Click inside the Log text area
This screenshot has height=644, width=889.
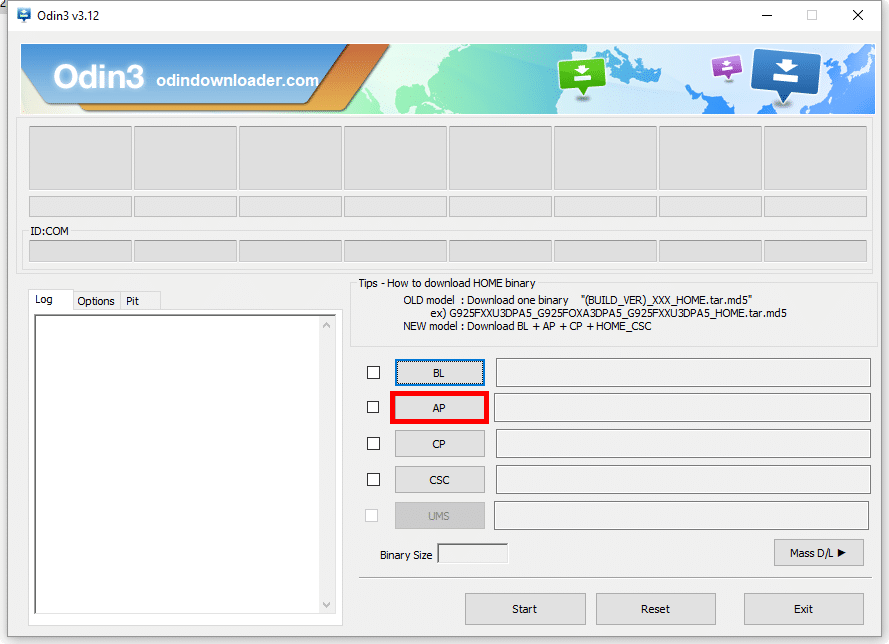tap(177, 464)
